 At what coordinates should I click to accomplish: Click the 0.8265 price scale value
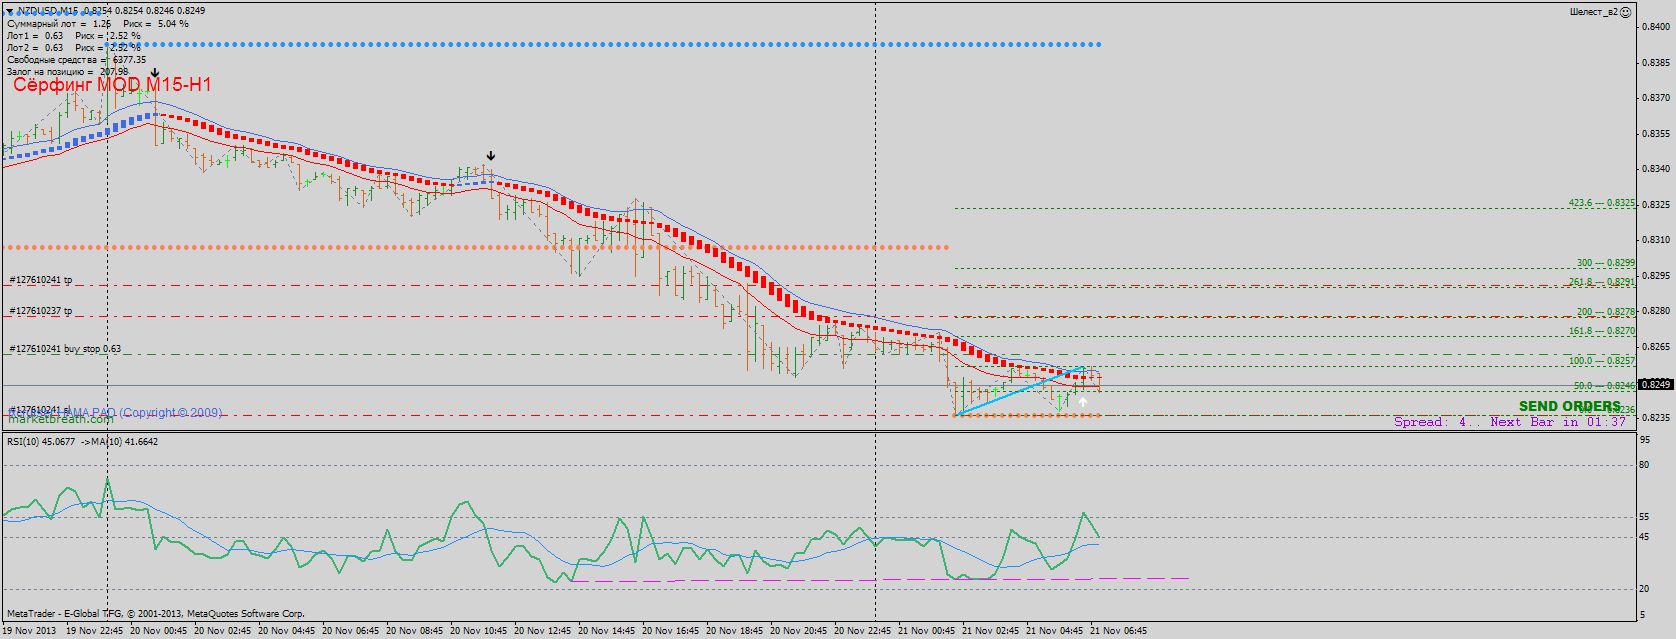pyautogui.click(x=1657, y=347)
